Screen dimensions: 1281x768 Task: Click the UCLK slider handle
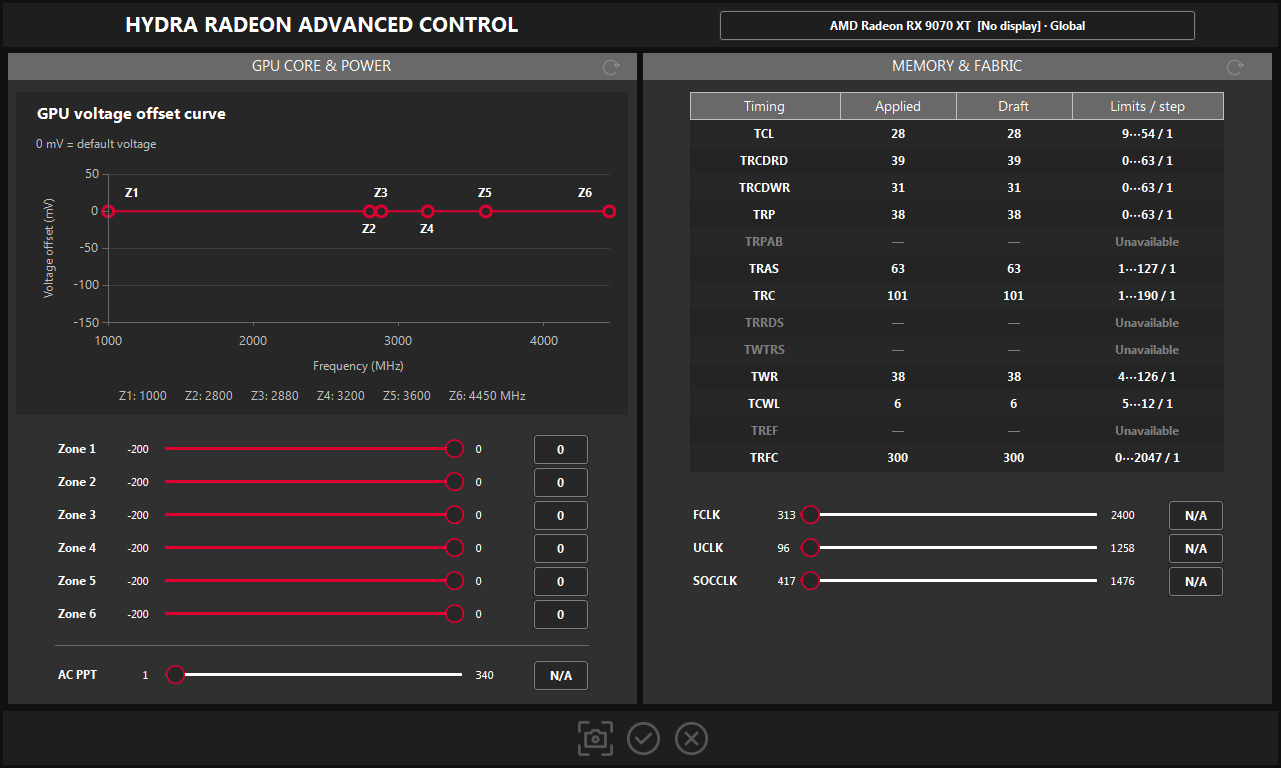point(810,548)
